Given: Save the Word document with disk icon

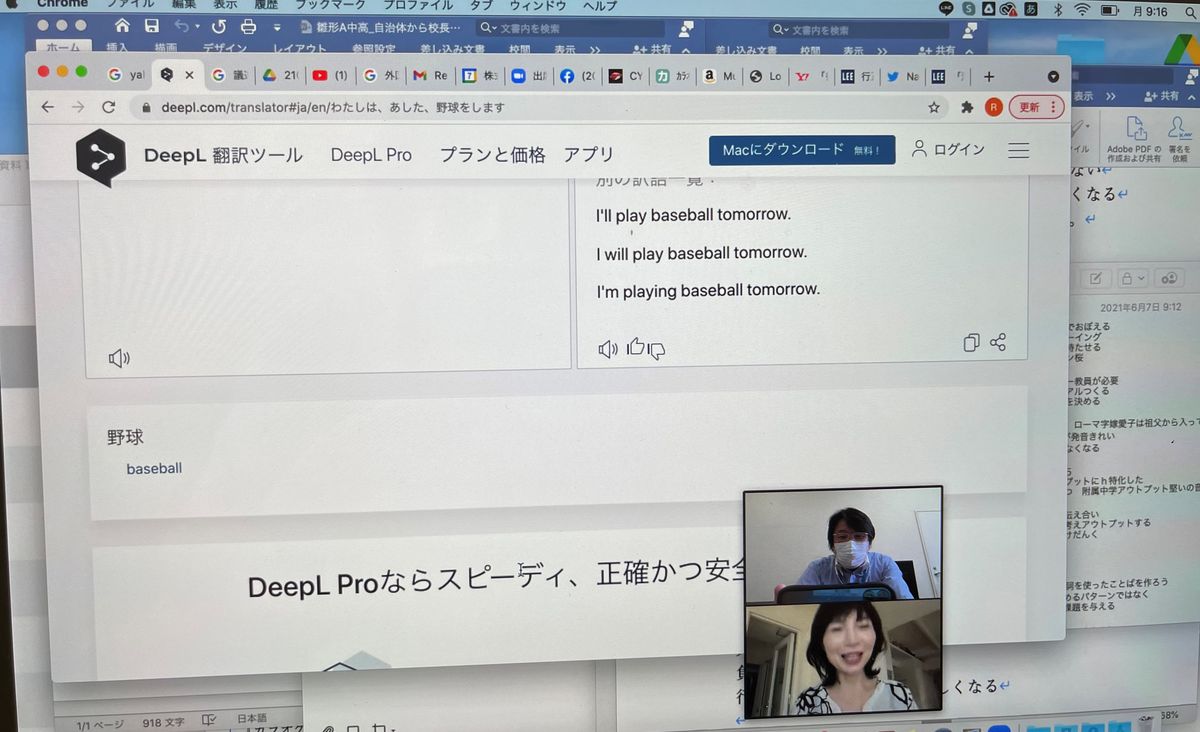Looking at the screenshot, I should [152, 26].
